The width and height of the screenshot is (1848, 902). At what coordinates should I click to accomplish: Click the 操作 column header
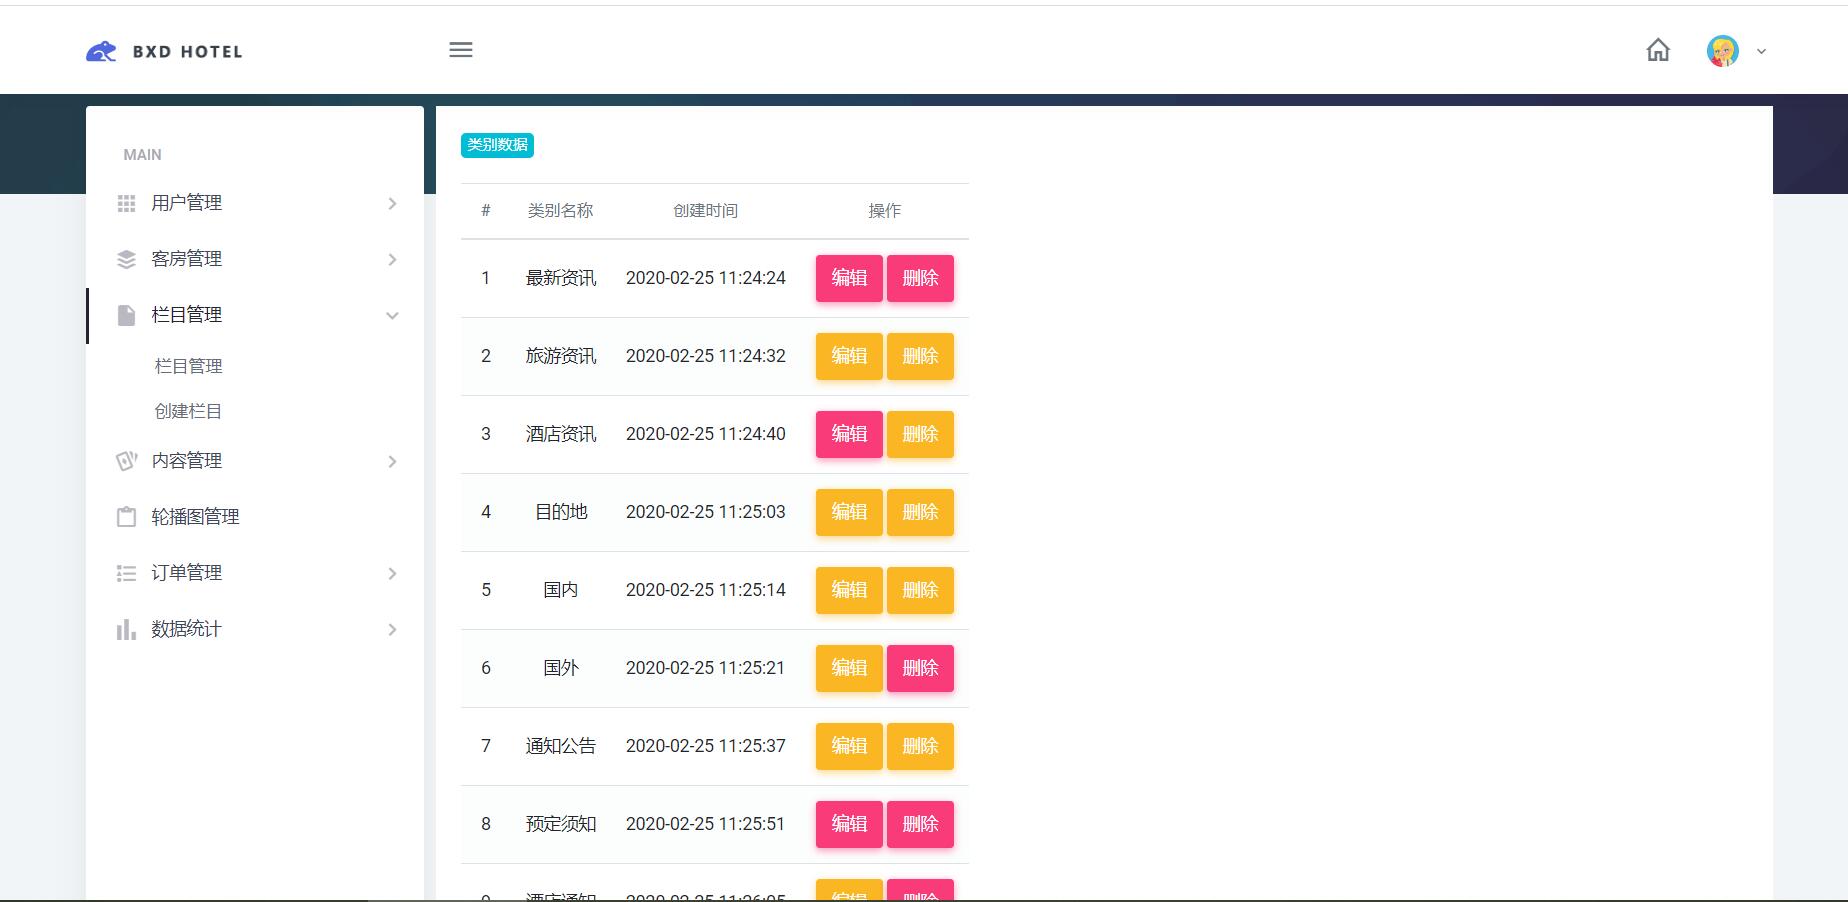(885, 211)
